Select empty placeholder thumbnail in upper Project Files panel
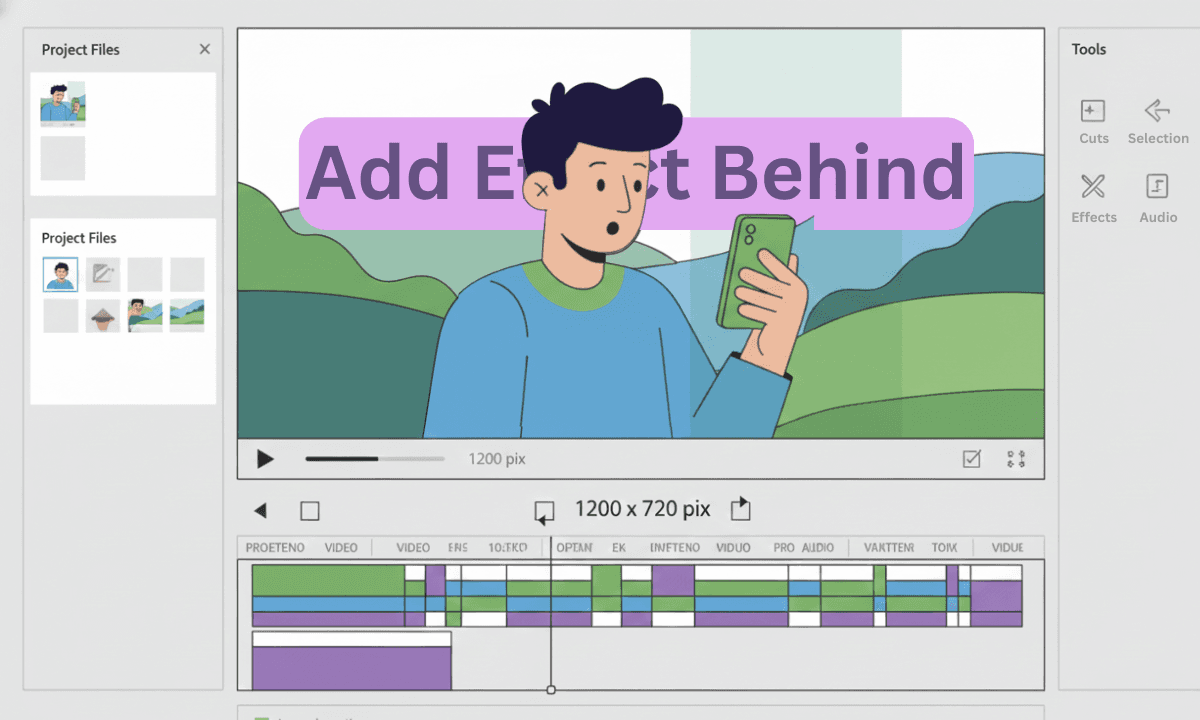Viewport: 1200px width, 720px height. 63,158
